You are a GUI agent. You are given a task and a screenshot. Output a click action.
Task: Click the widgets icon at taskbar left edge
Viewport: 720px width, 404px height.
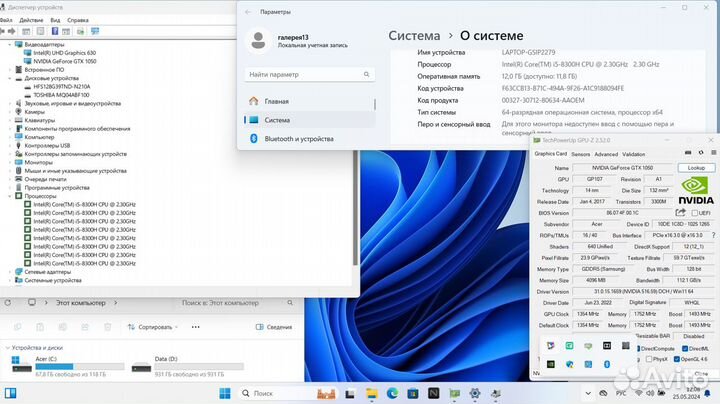pyautogui.click(x=11, y=393)
